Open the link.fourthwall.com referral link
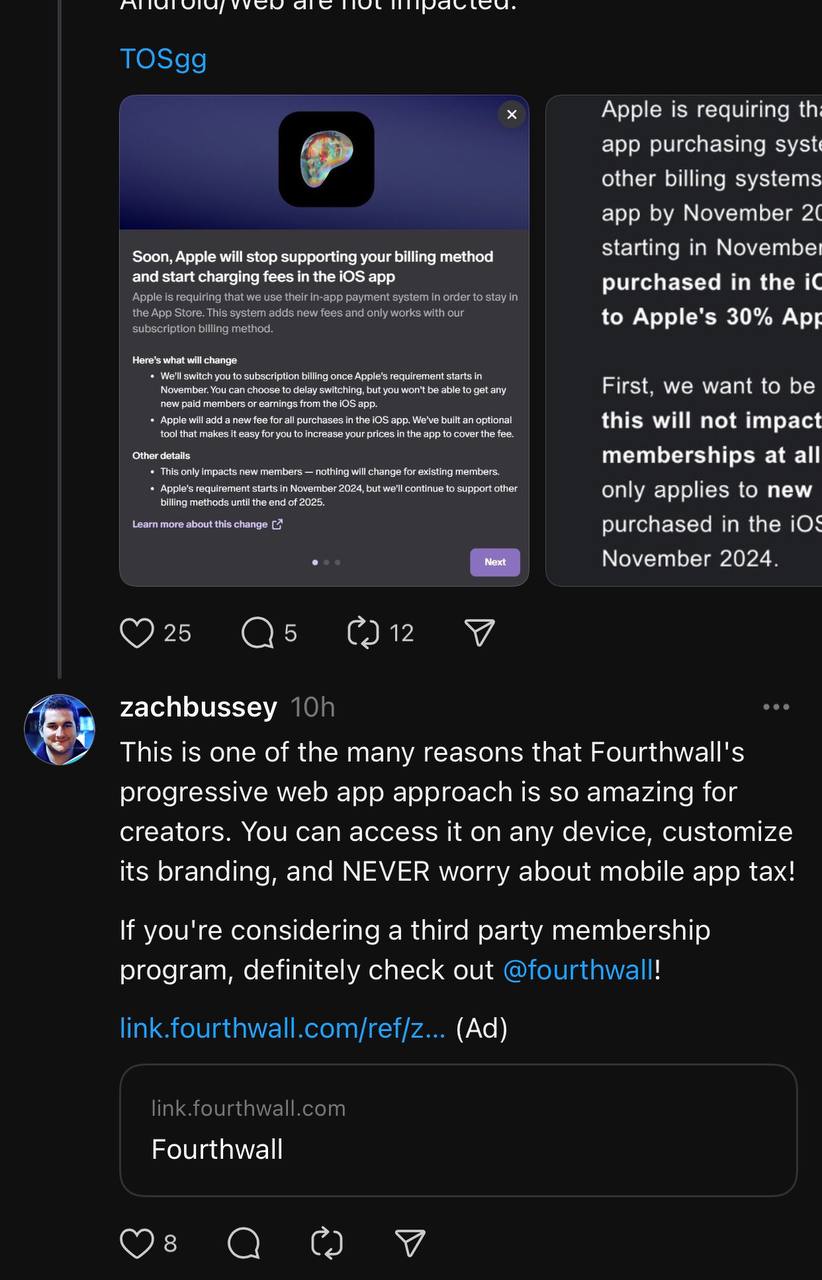The width and height of the screenshot is (822, 1280). tap(283, 1028)
